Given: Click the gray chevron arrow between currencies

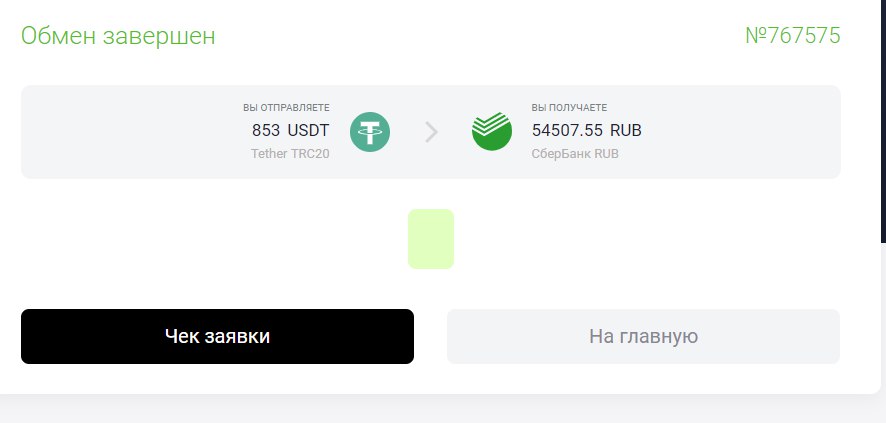Looking at the screenshot, I should [x=431, y=132].
